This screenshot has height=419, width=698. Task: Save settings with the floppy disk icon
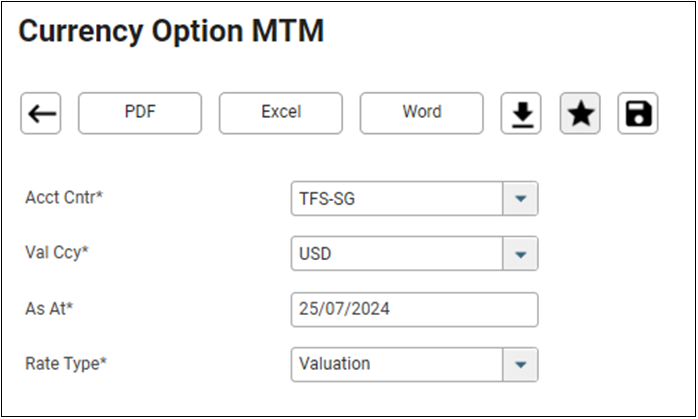tap(638, 113)
